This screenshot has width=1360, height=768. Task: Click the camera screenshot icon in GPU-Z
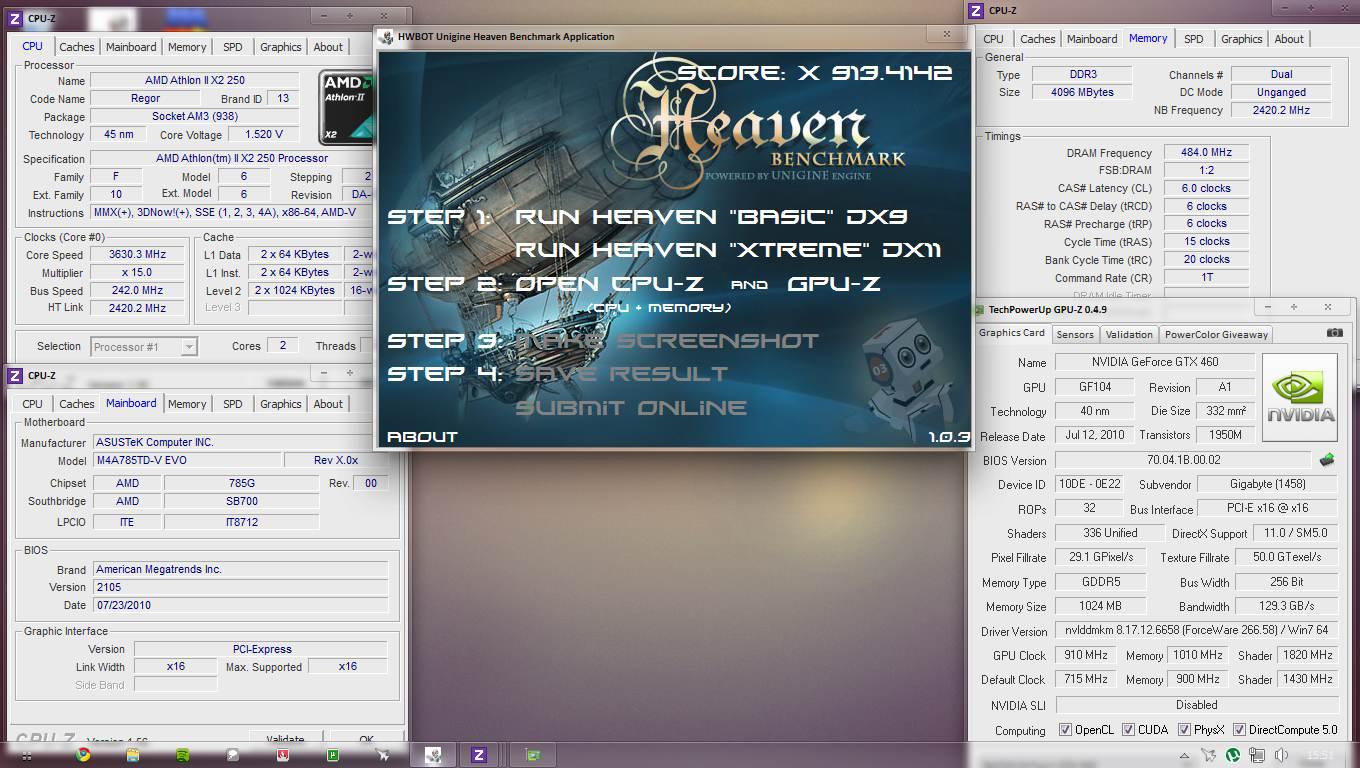coord(1334,333)
